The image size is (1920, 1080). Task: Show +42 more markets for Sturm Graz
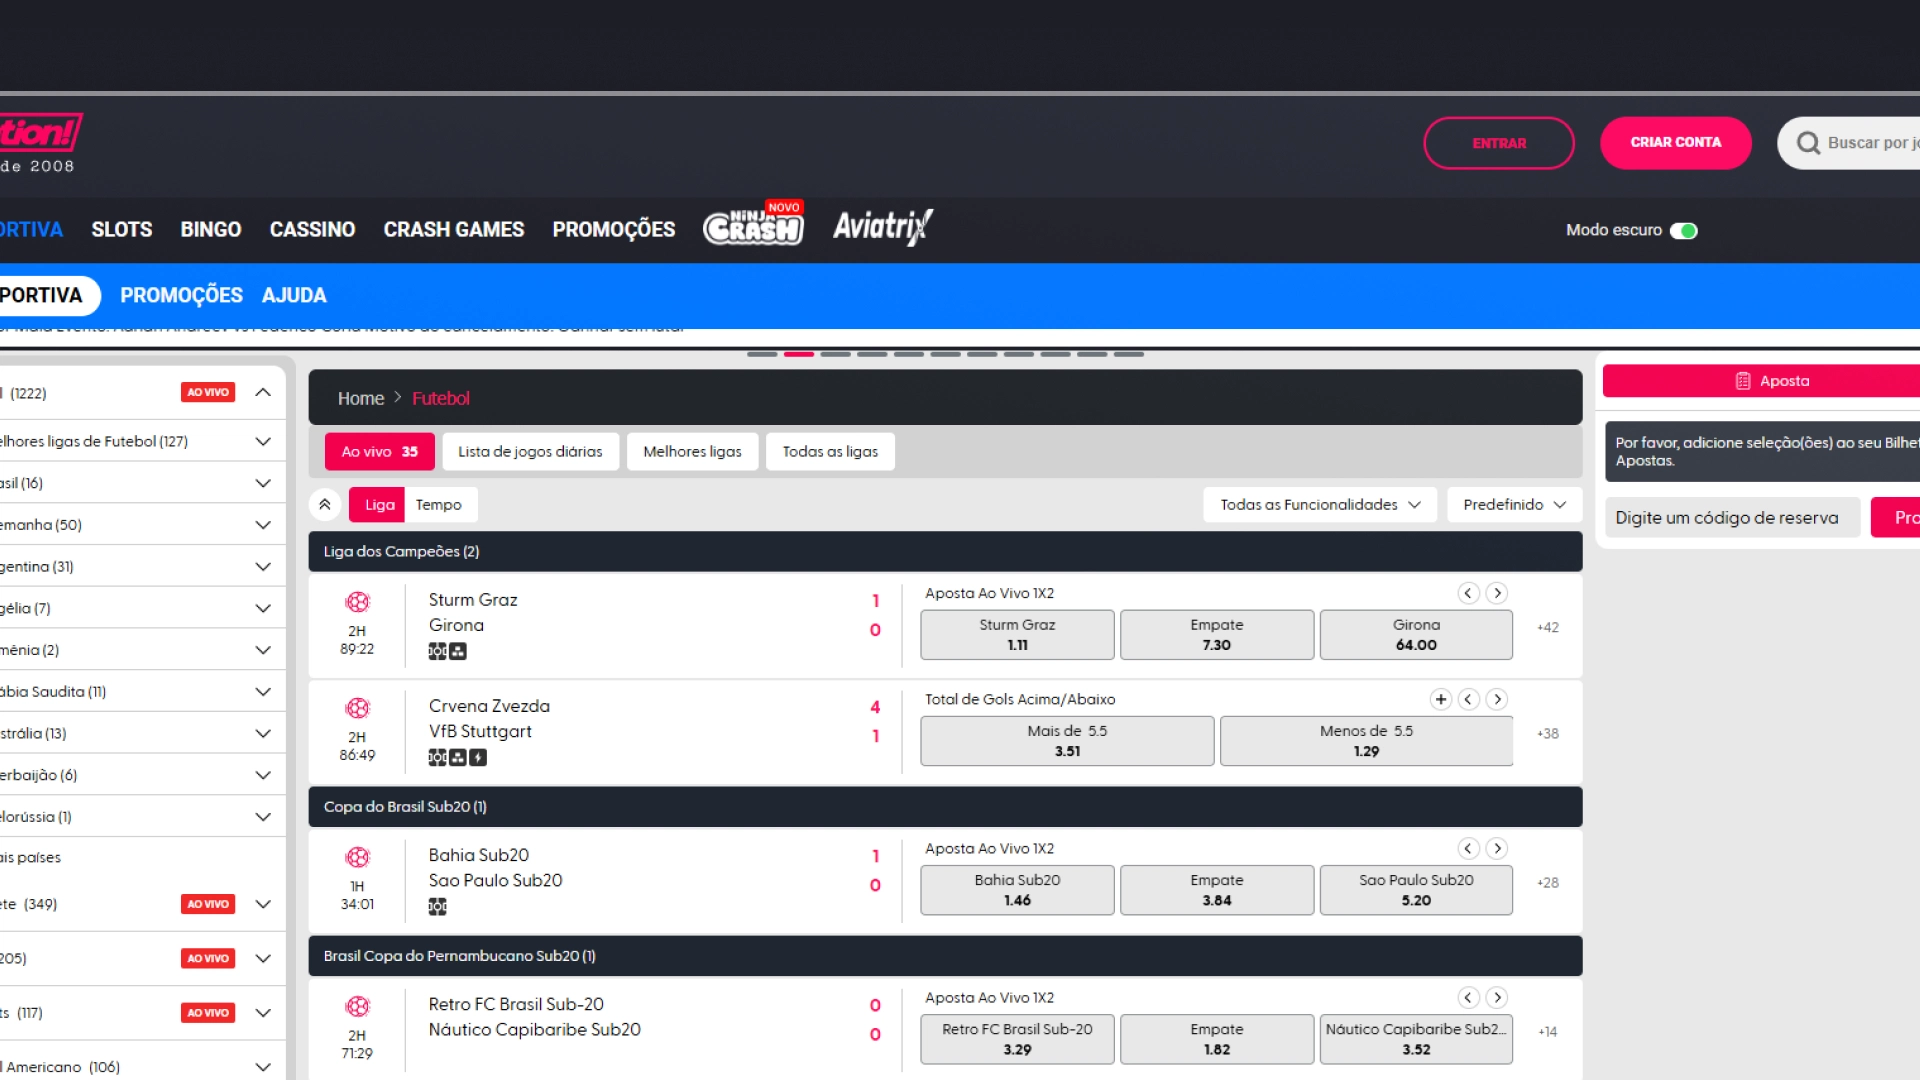click(1548, 628)
